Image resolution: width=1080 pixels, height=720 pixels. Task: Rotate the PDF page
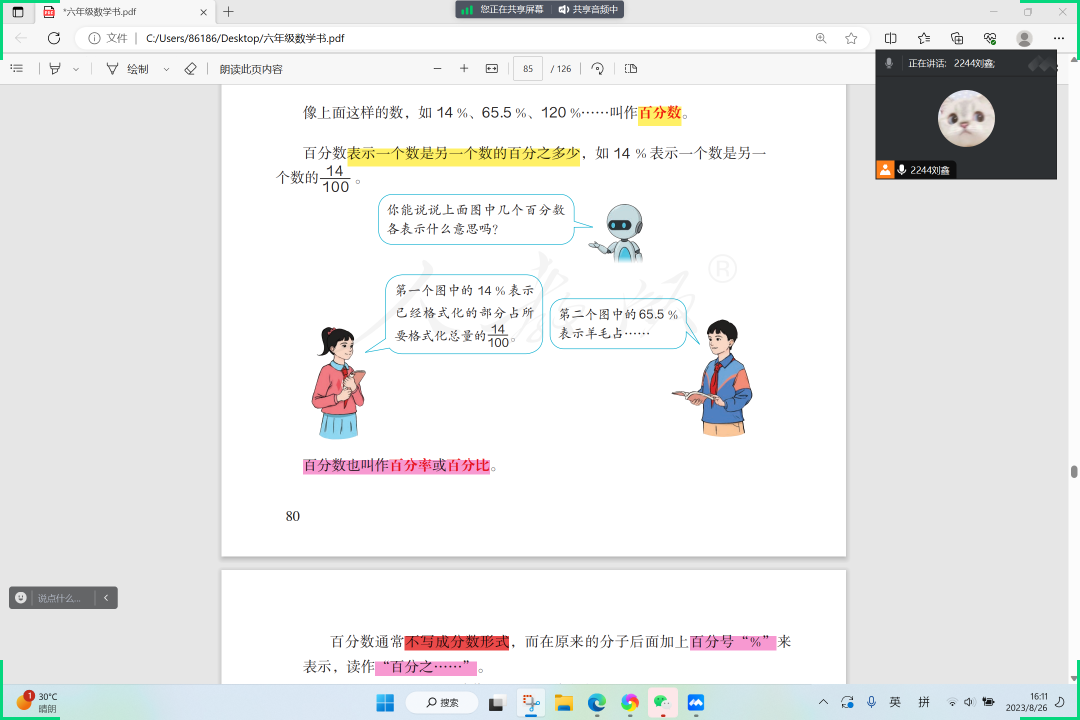598,69
